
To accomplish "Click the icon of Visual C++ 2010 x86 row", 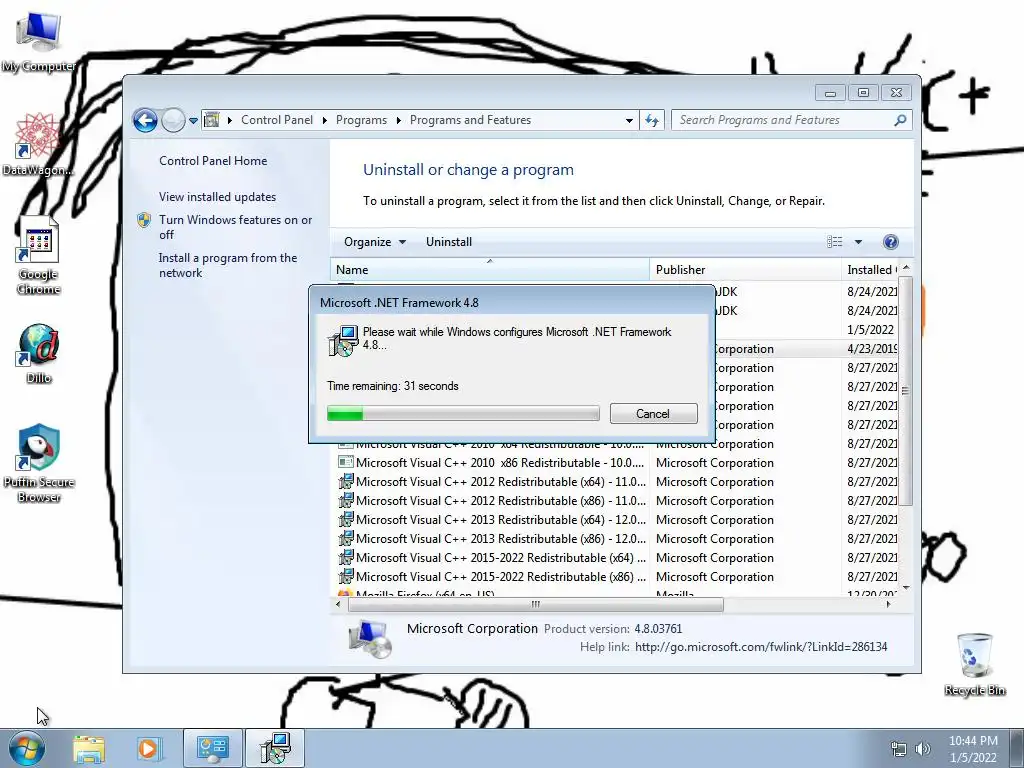I will tap(345, 462).
